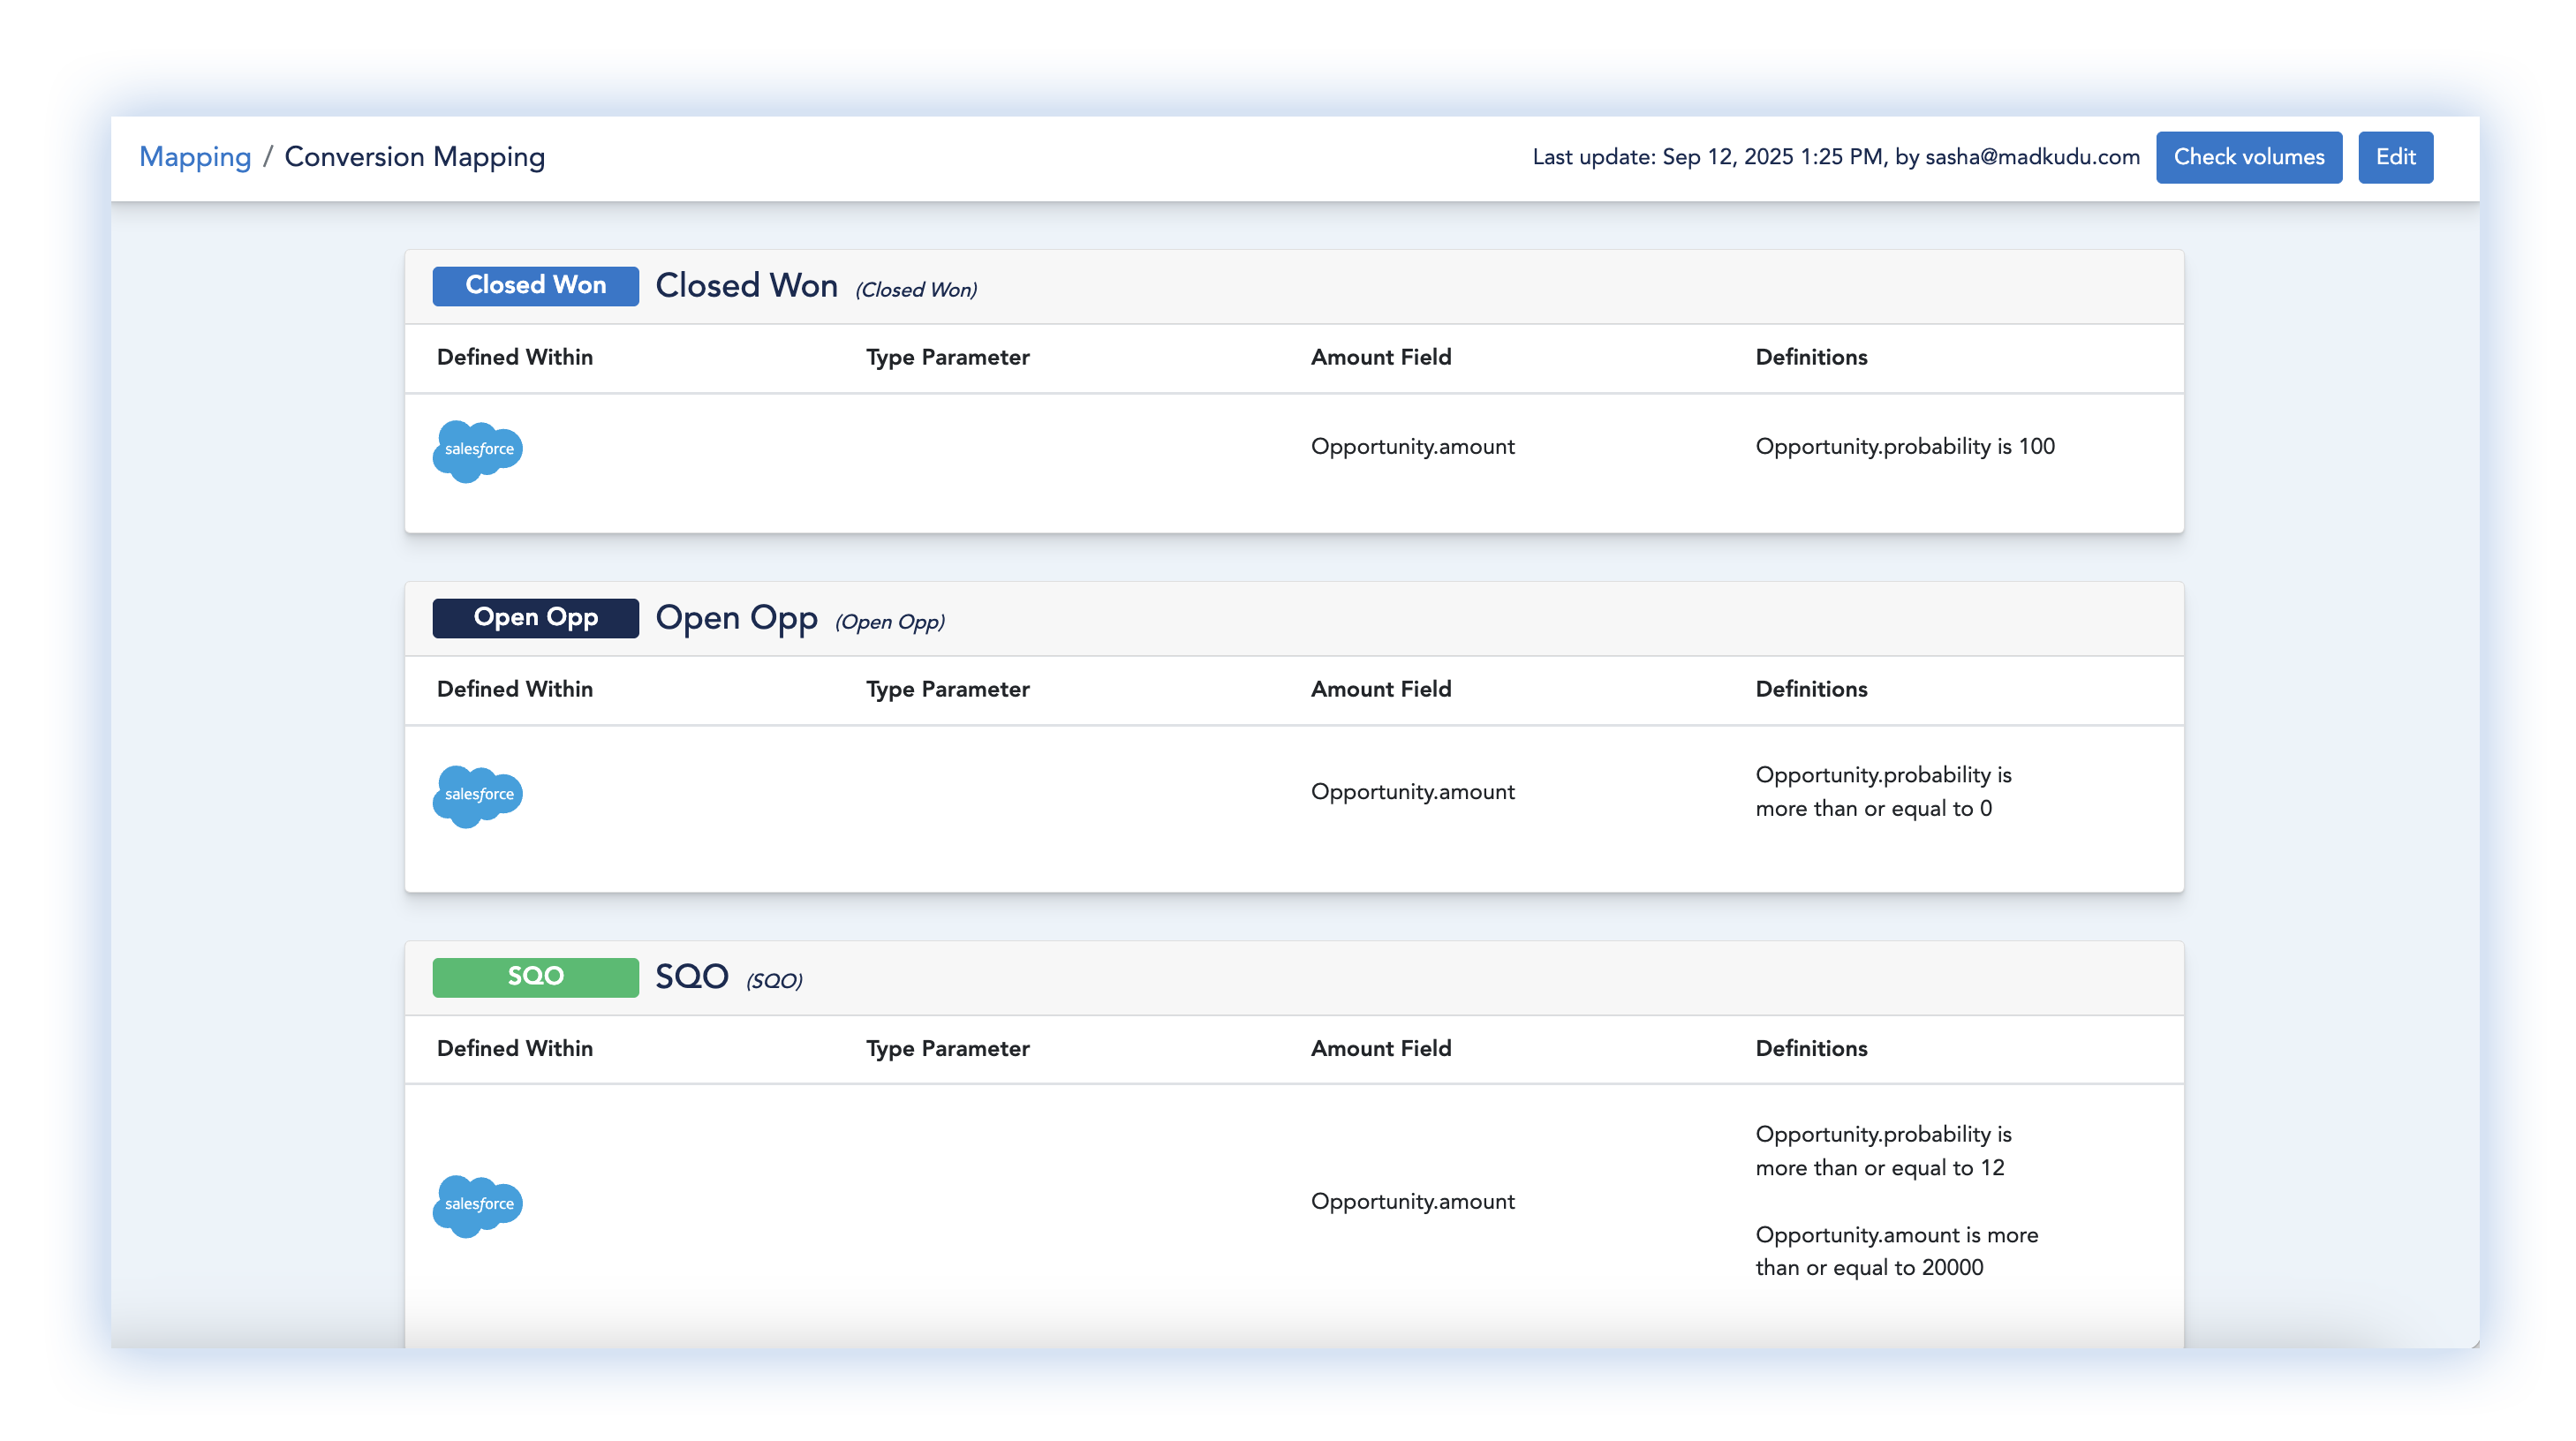
Task: Click Closed Won's Opportunity.amount field value
Action: click(1412, 446)
